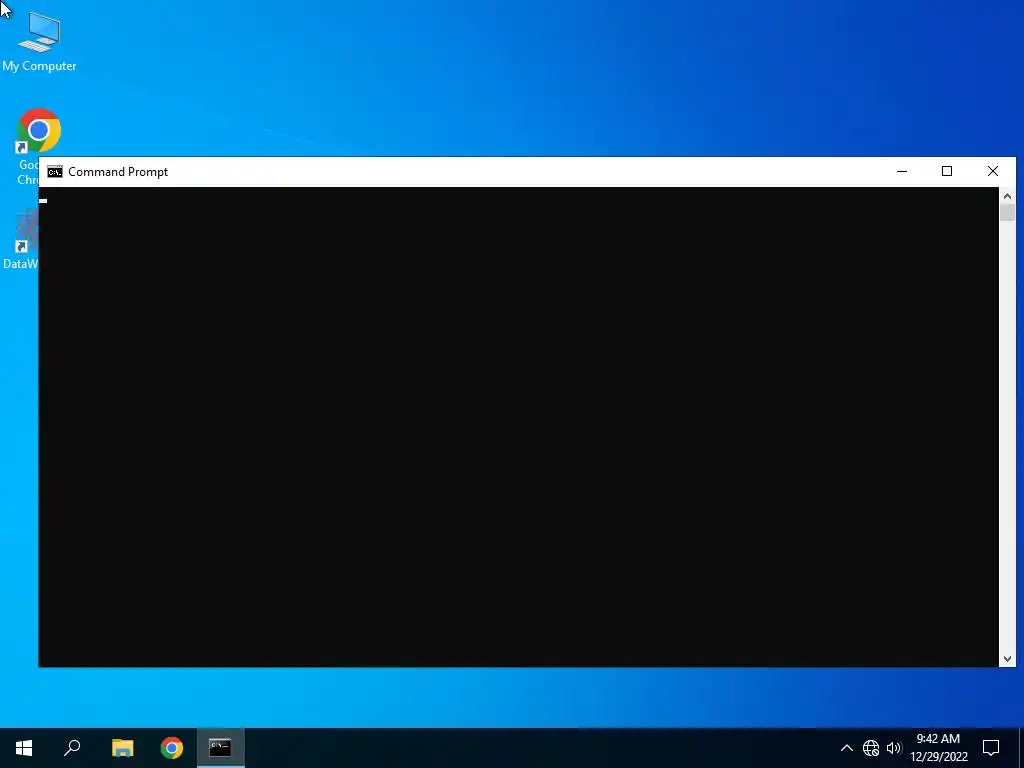This screenshot has width=1024, height=768.
Task: Click the Command Prompt scrollbar thumb
Action: click(x=1007, y=213)
